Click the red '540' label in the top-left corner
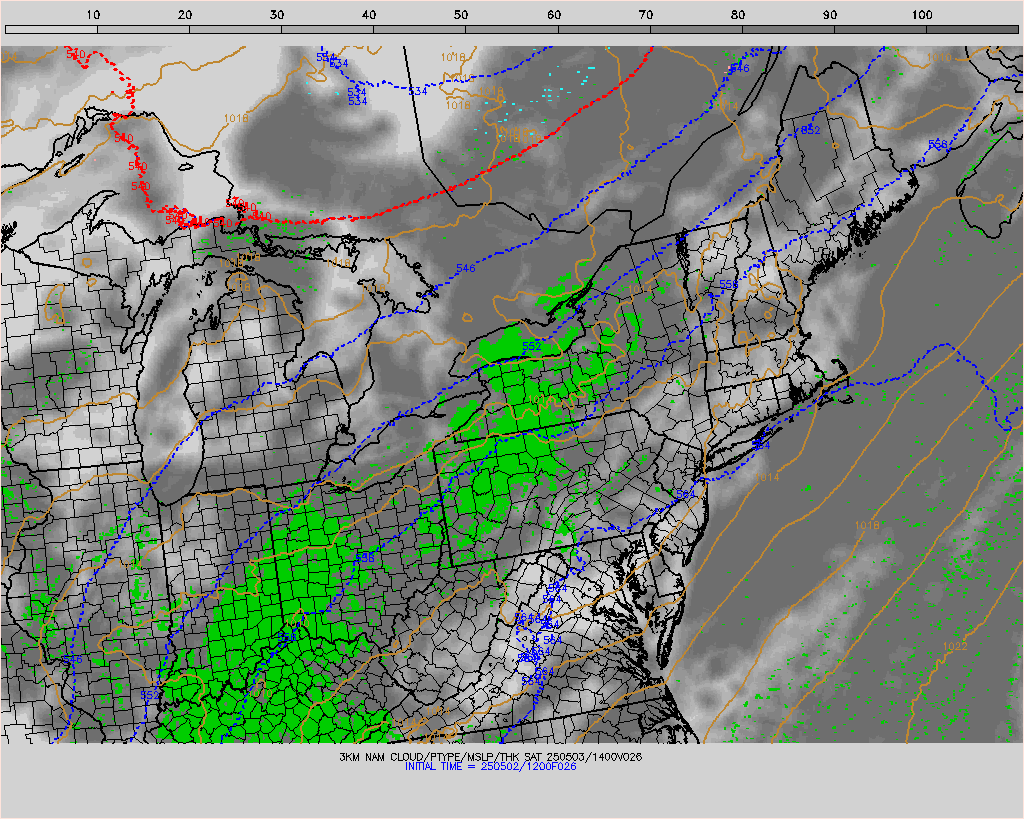This screenshot has width=1024, height=819. click(x=76, y=54)
